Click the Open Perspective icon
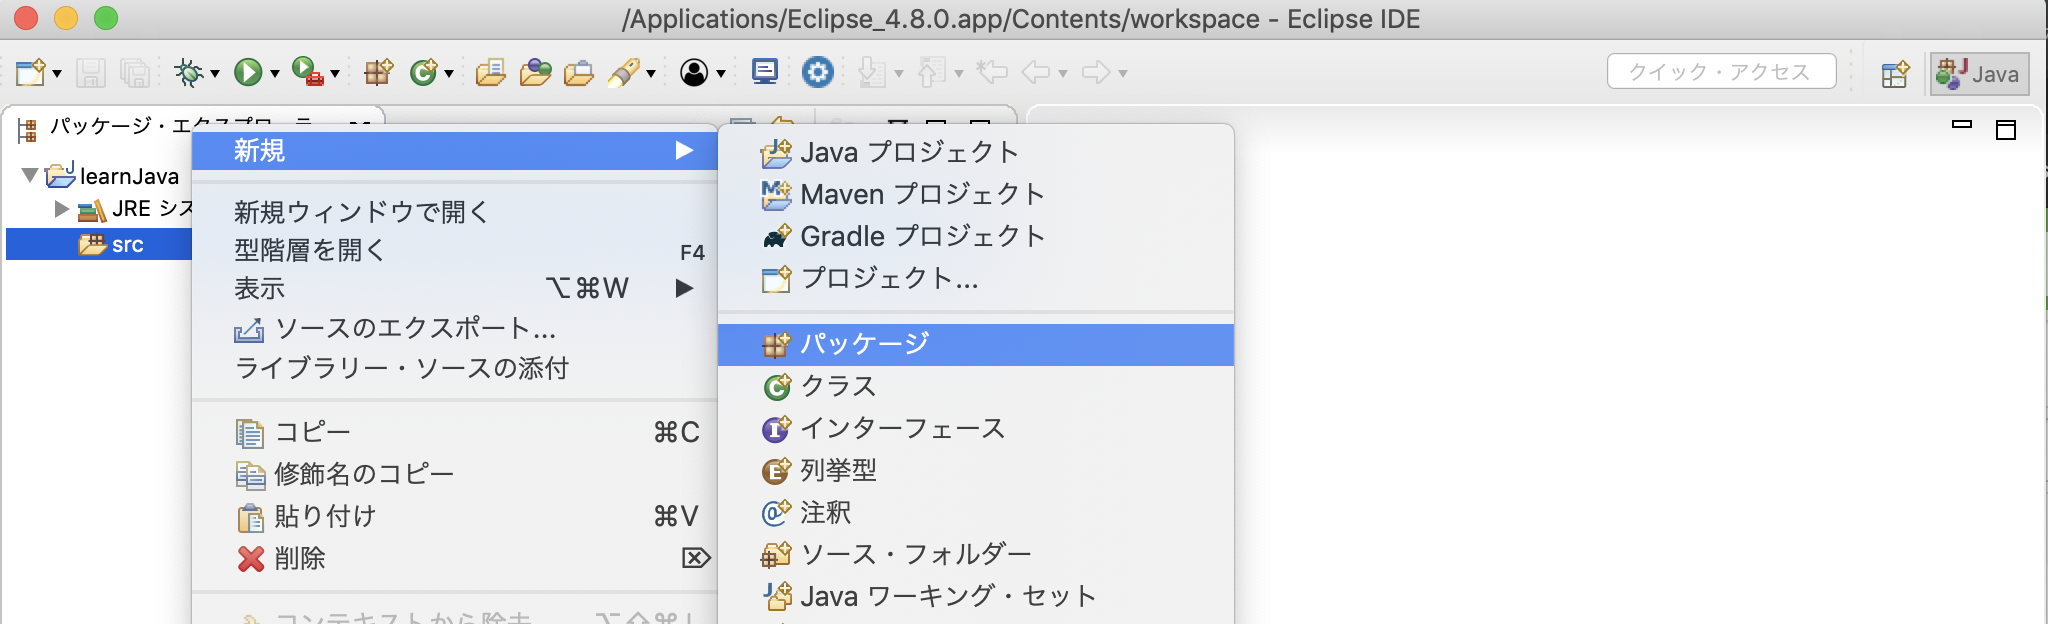 tap(1895, 74)
